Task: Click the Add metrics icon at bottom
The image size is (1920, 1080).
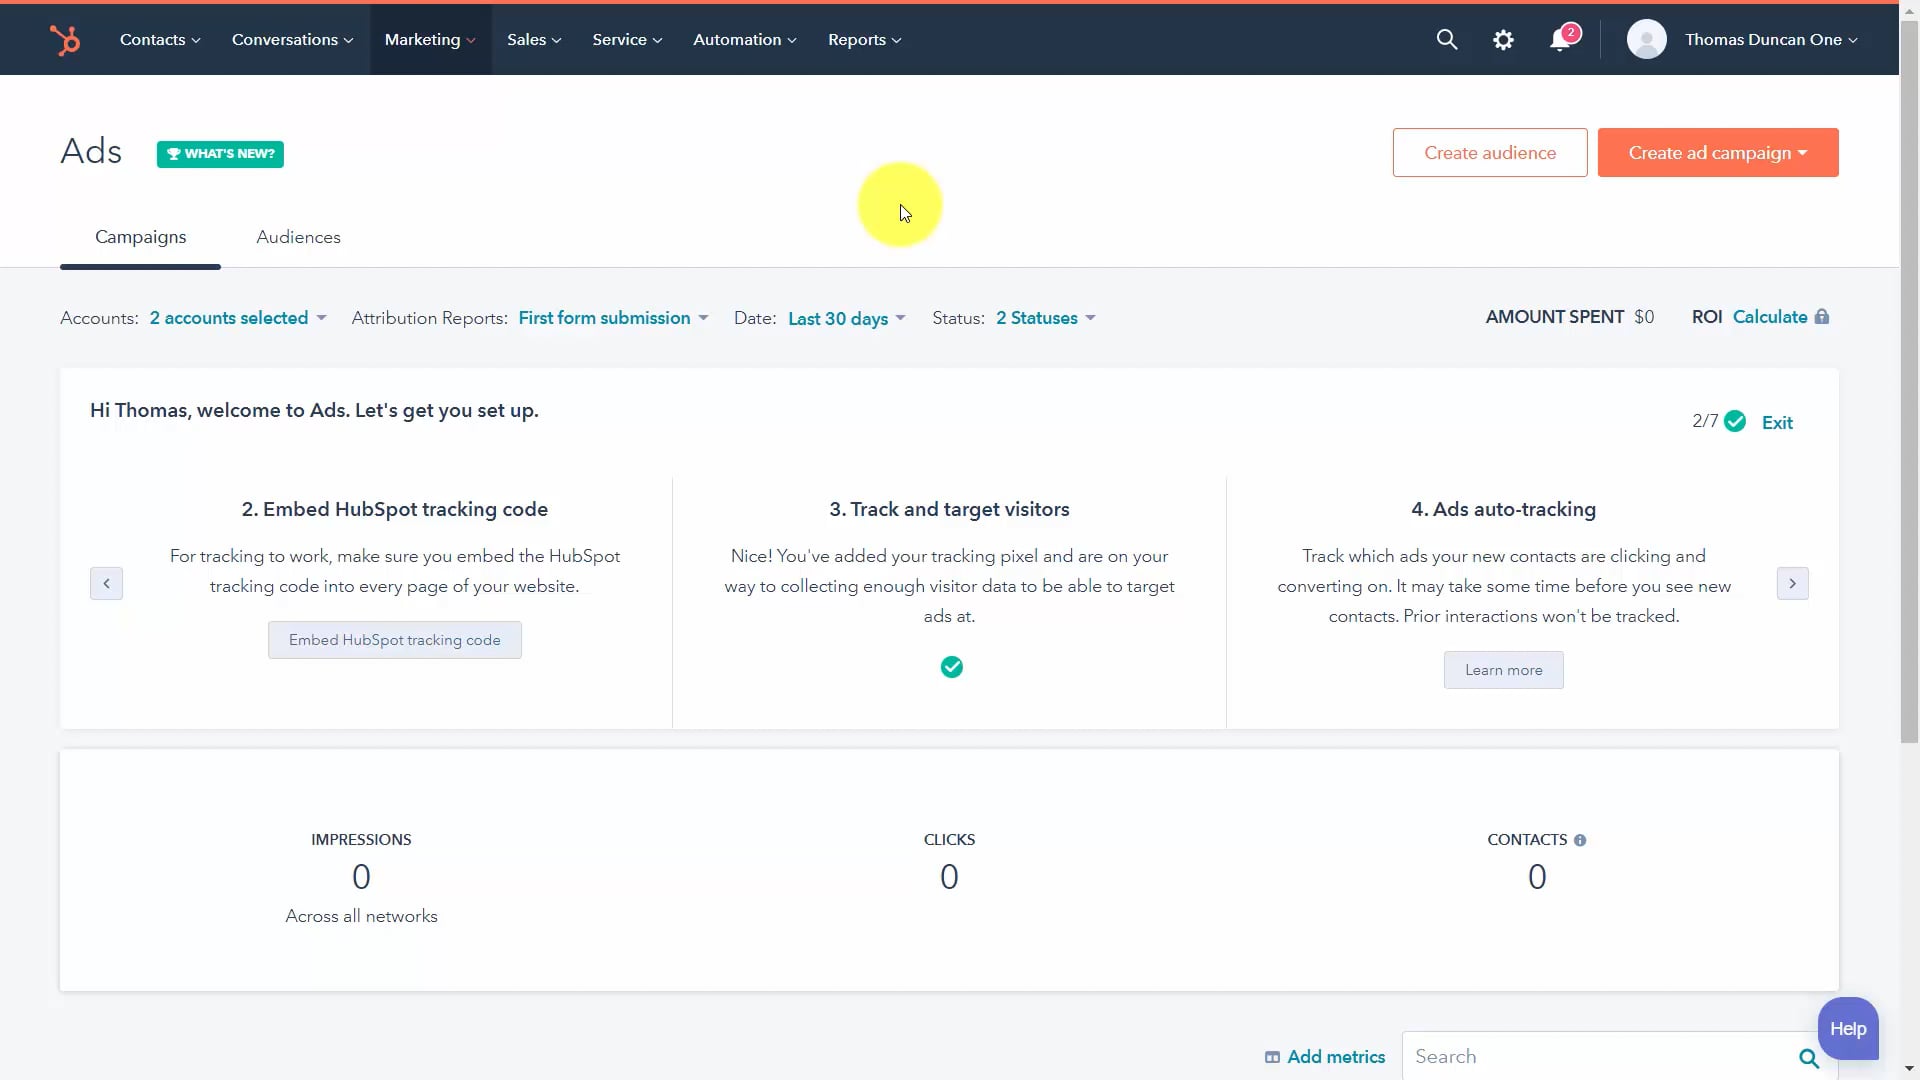Action: (x=1272, y=1057)
